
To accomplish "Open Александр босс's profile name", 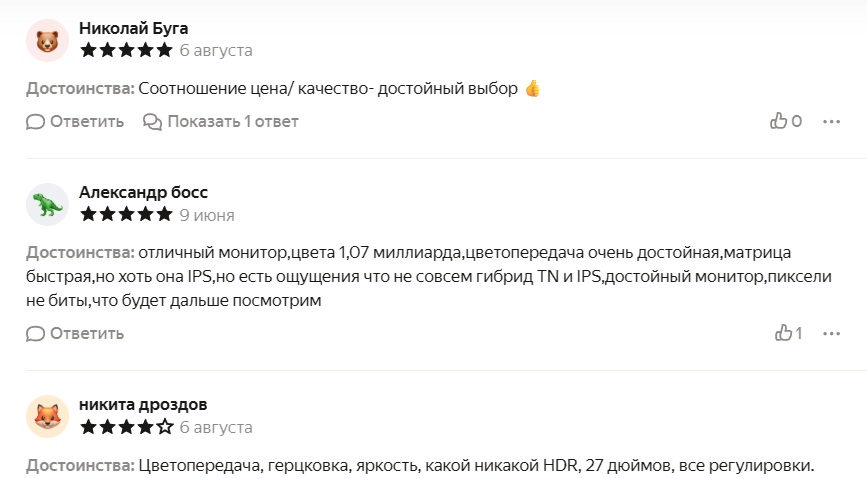I will point(143,192).
